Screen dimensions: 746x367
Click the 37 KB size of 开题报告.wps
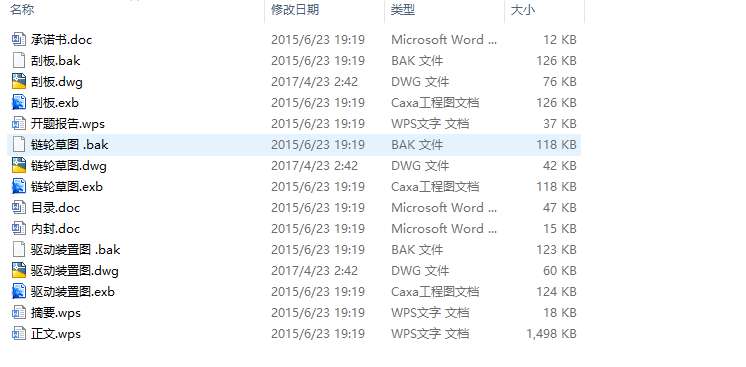(560, 123)
